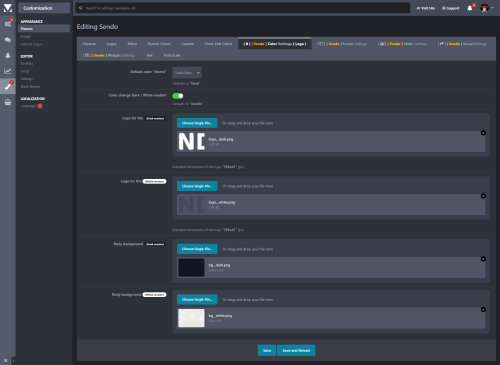
Task: Click the Save and Reload button
Action: pos(296,350)
